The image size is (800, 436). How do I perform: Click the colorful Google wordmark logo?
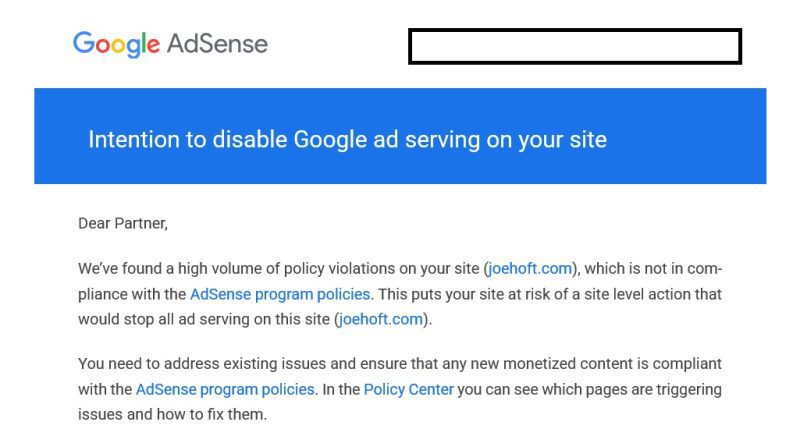pos(116,44)
